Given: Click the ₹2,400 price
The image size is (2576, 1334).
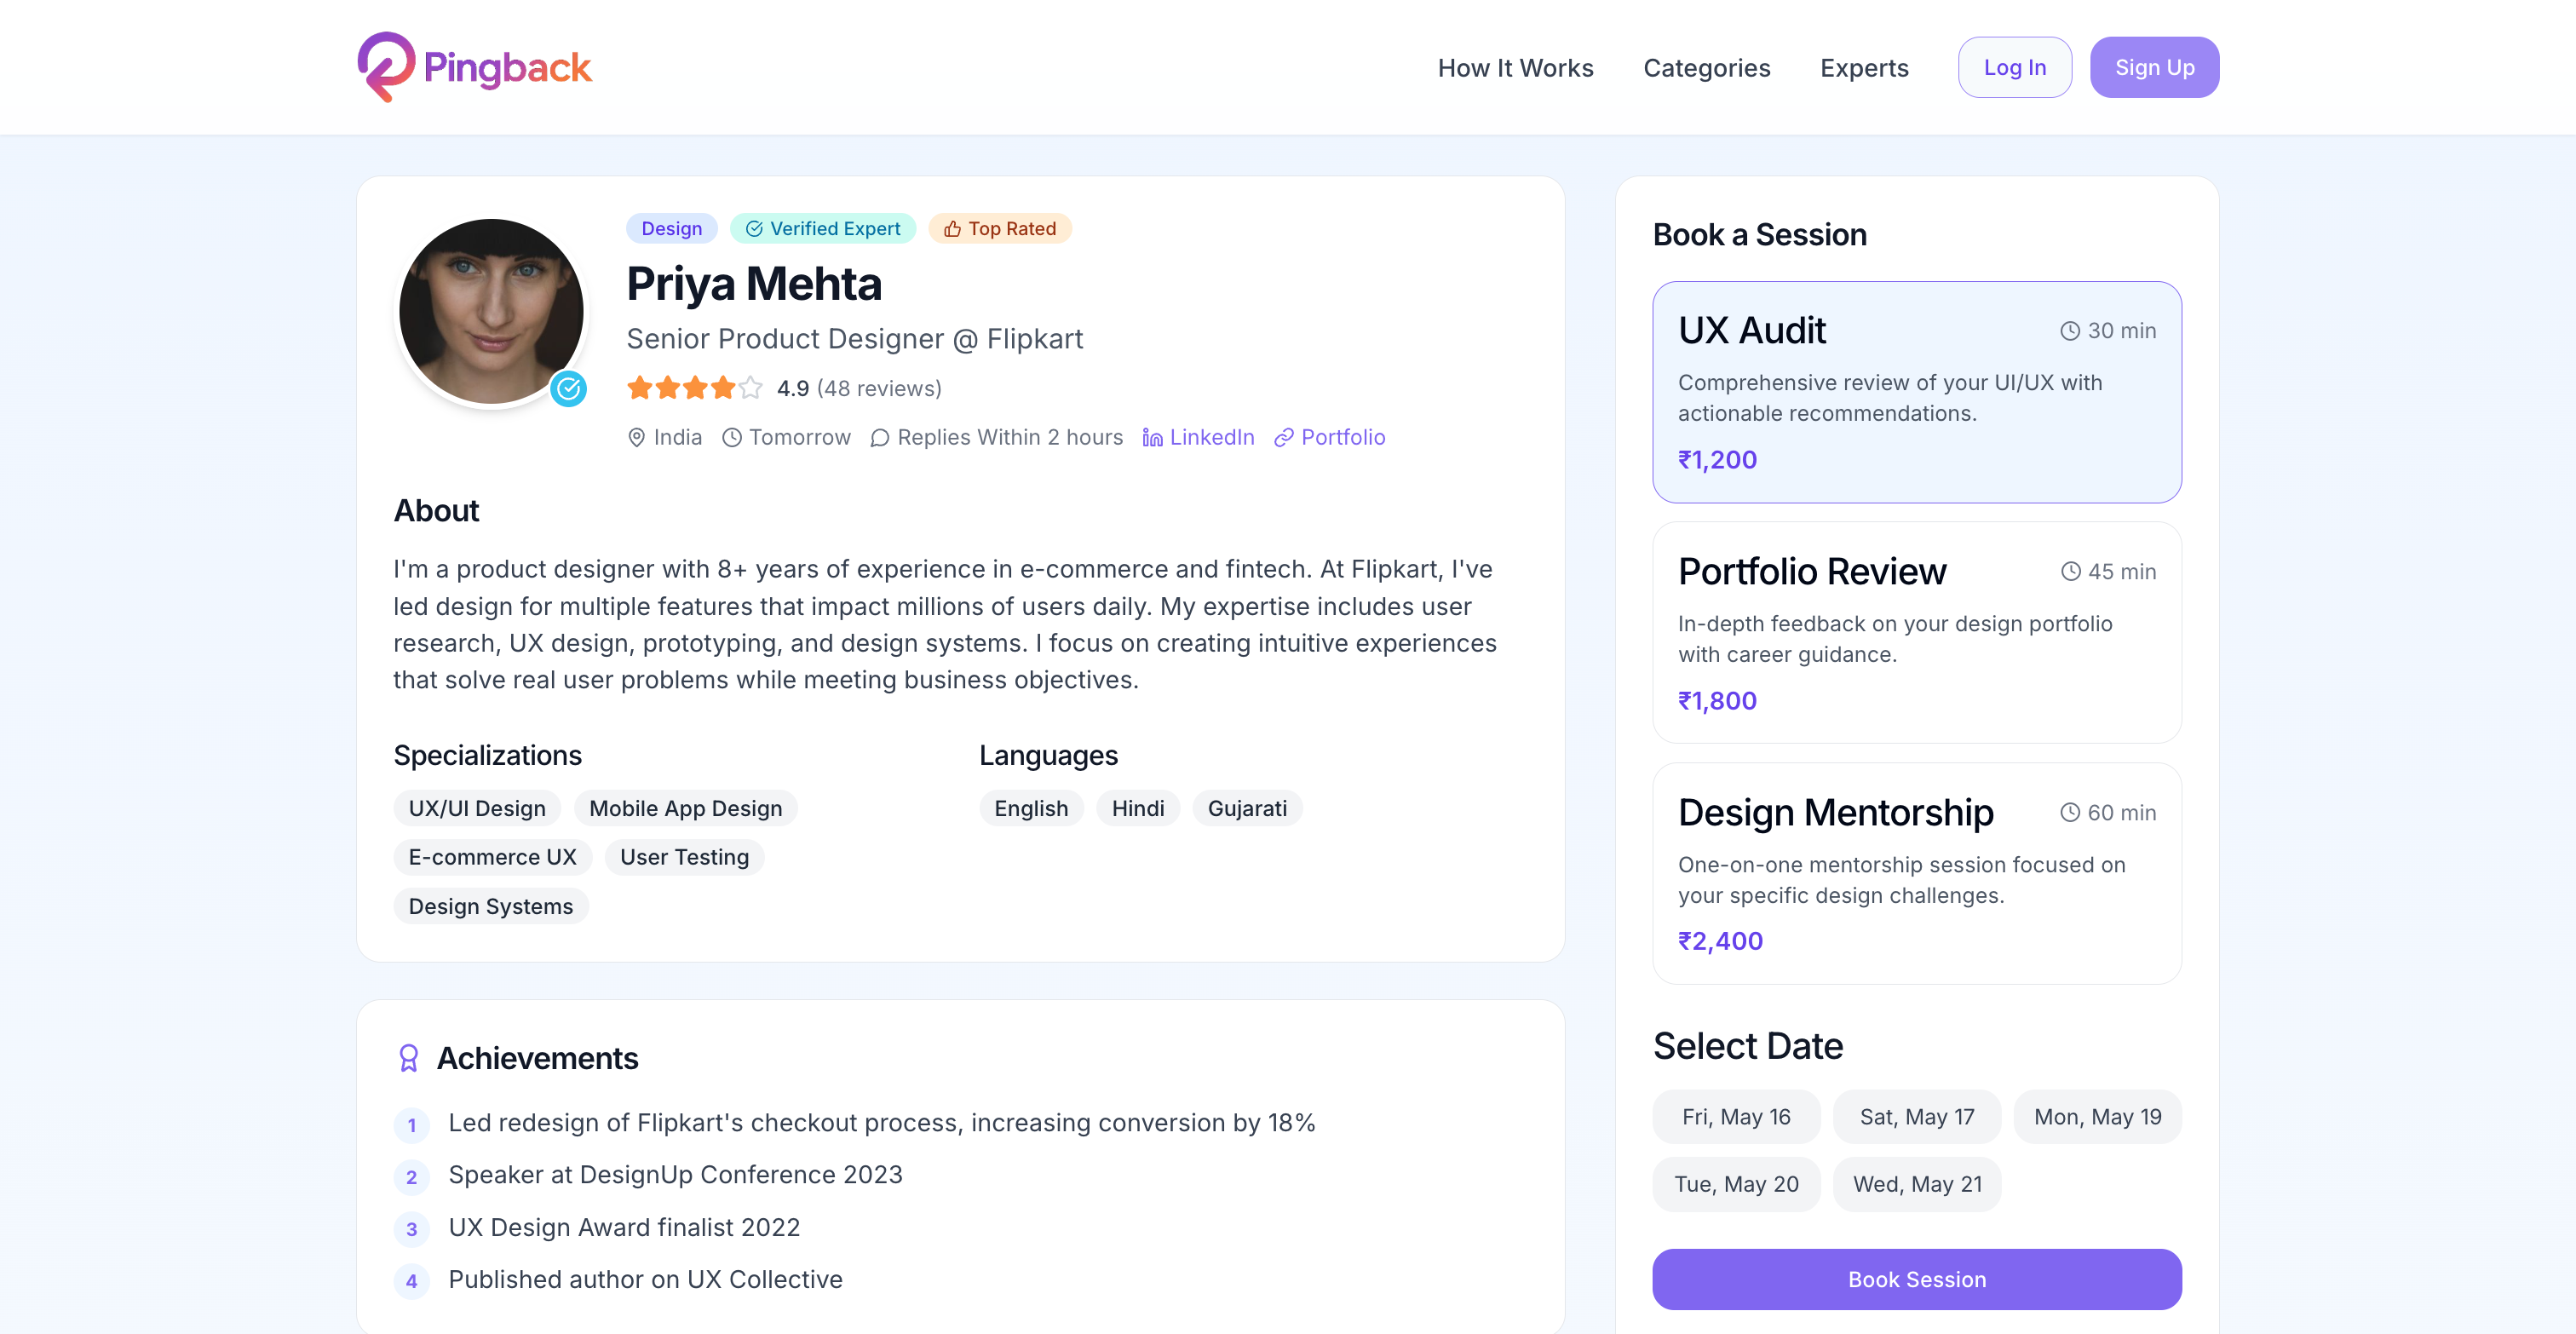Looking at the screenshot, I should coord(1720,941).
